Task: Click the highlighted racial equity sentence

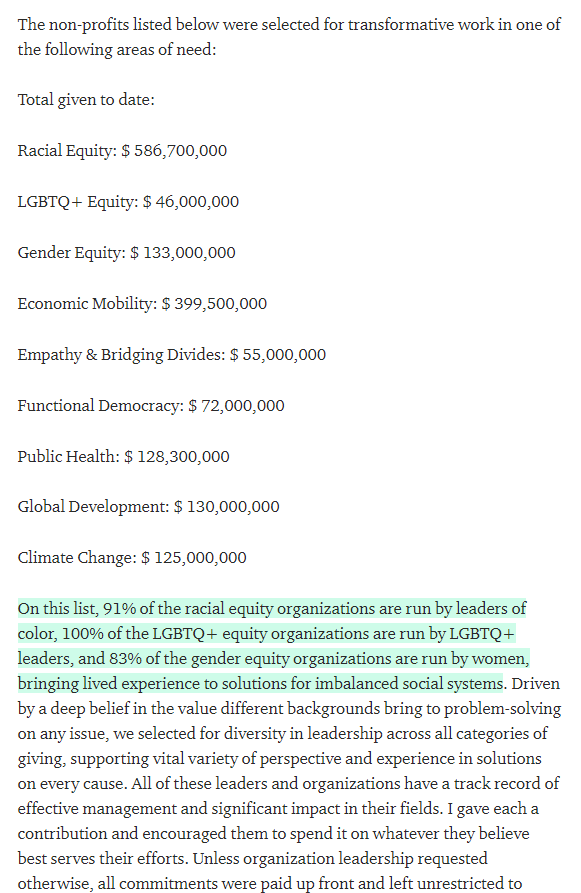Action: 273,646
